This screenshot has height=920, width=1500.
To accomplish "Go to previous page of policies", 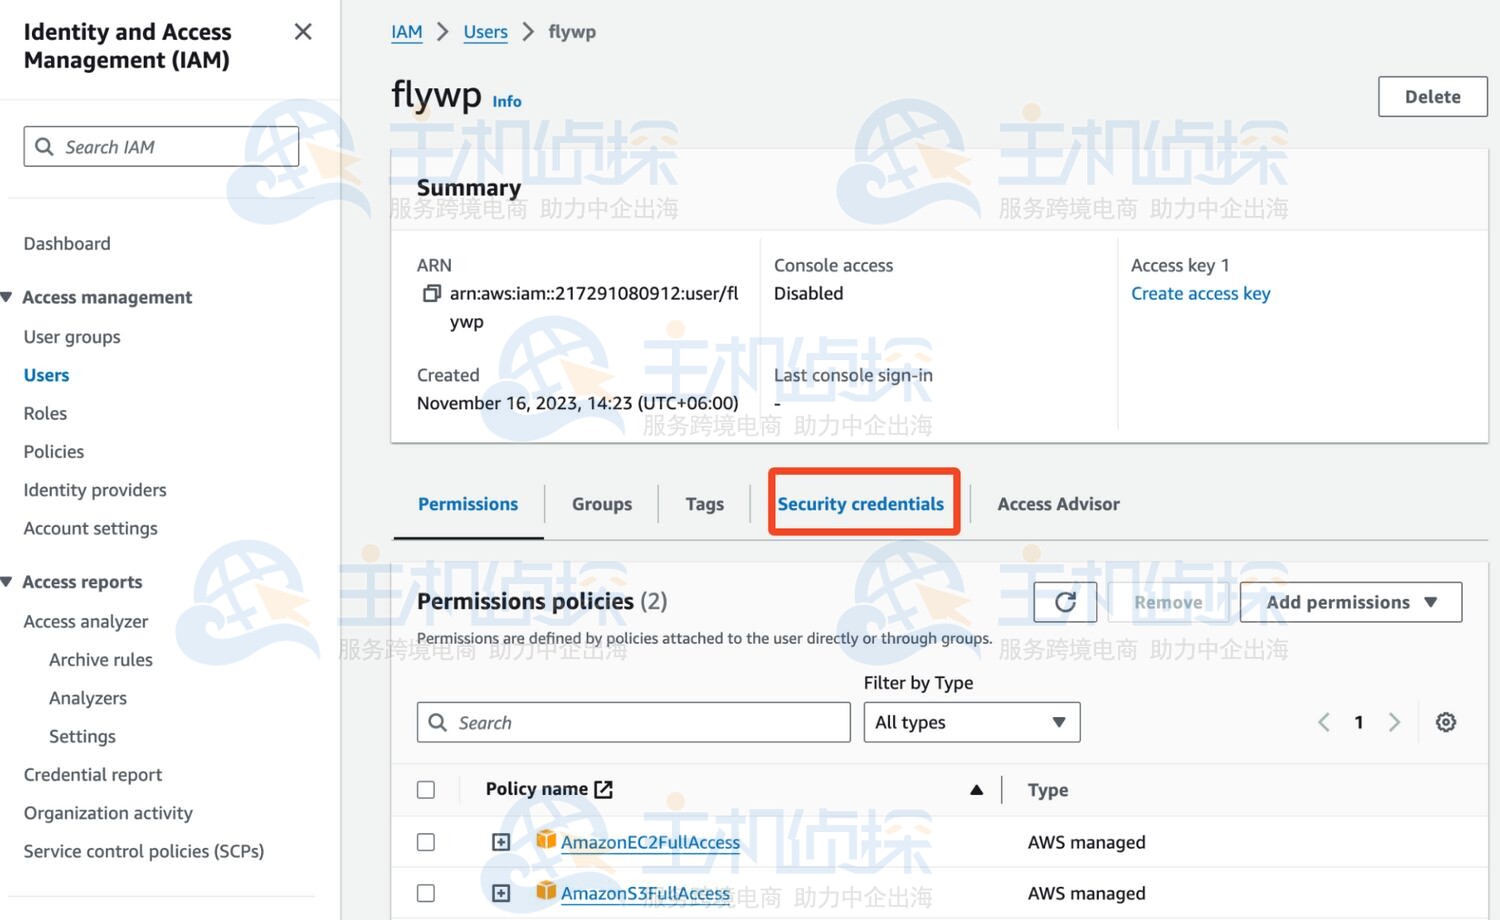I will [1323, 722].
